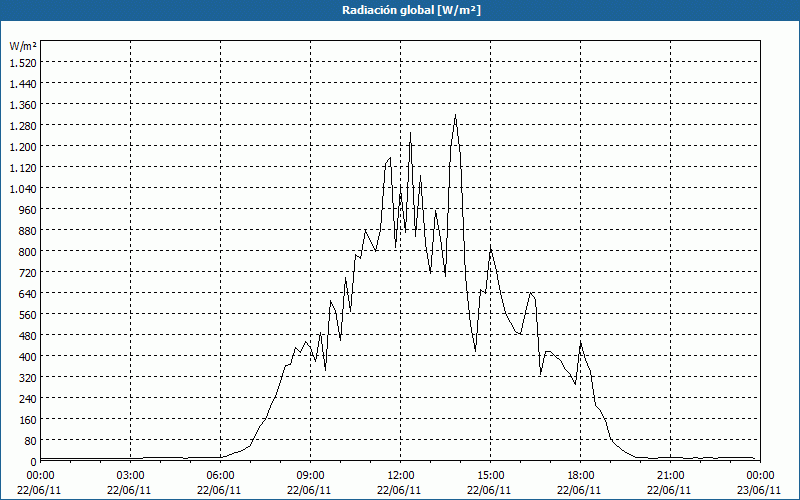Viewport: 800px width, 500px height.
Task: Select the 1.120 y-axis value
Action: click(x=23, y=167)
